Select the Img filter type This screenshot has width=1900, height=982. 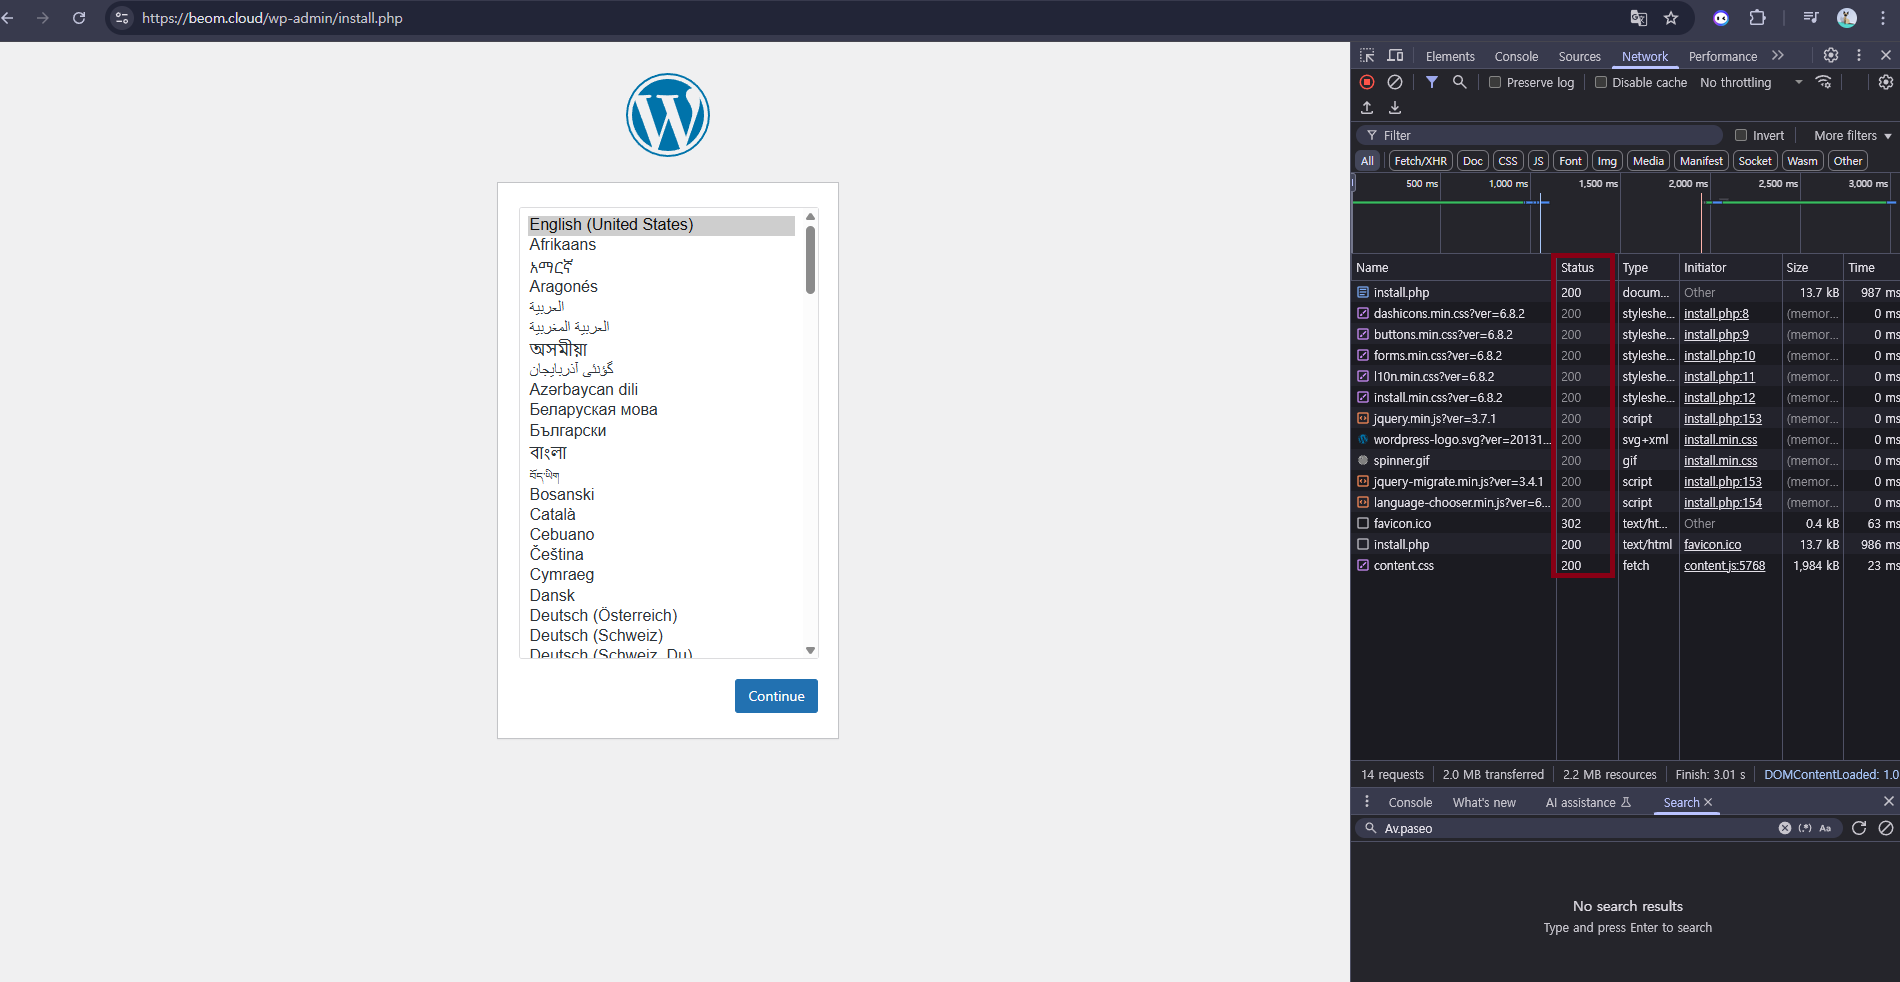pyautogui.click(x=1607, y=161)
